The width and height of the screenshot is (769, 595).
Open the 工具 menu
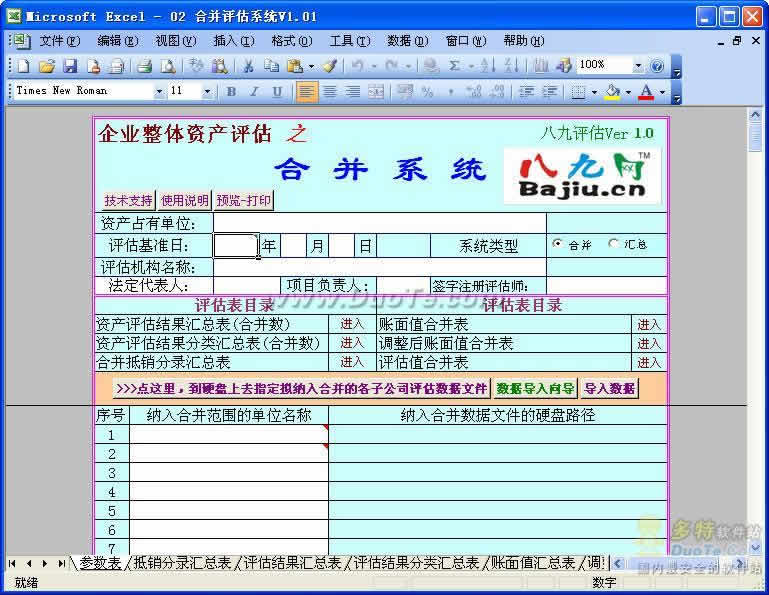point(350,41)
